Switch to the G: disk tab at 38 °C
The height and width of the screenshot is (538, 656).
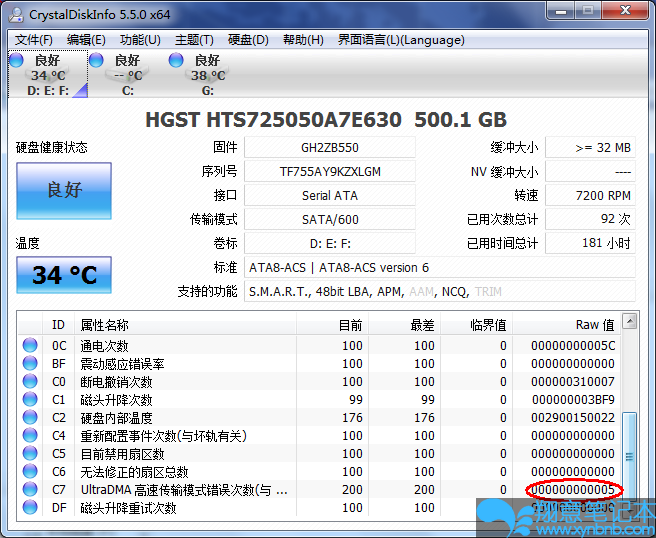coord(208,74)
